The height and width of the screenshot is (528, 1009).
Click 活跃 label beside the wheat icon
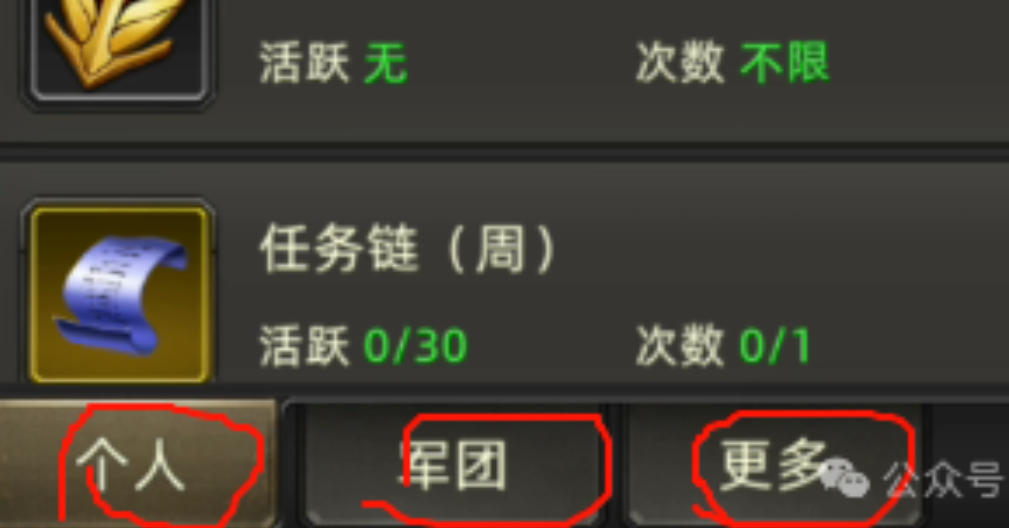[305, 63]
